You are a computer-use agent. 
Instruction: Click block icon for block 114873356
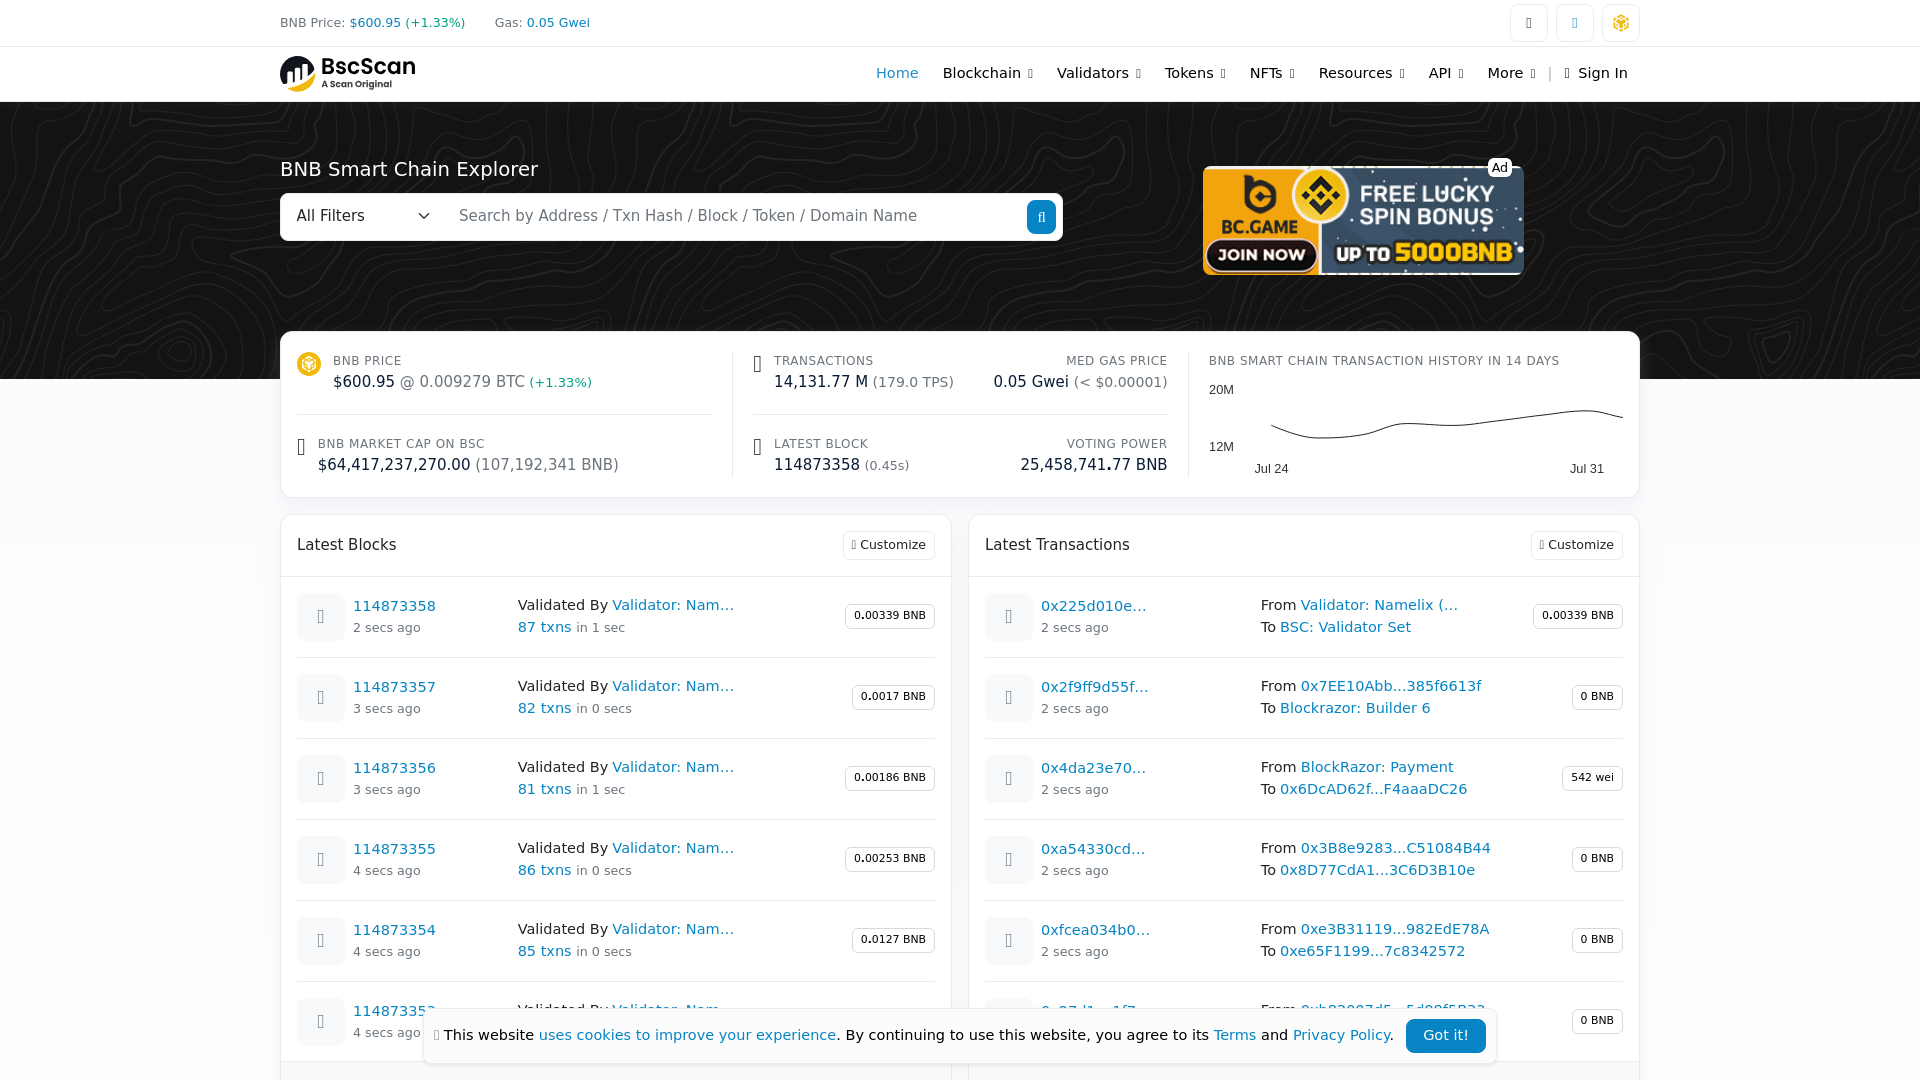click(x=321, y=779)
